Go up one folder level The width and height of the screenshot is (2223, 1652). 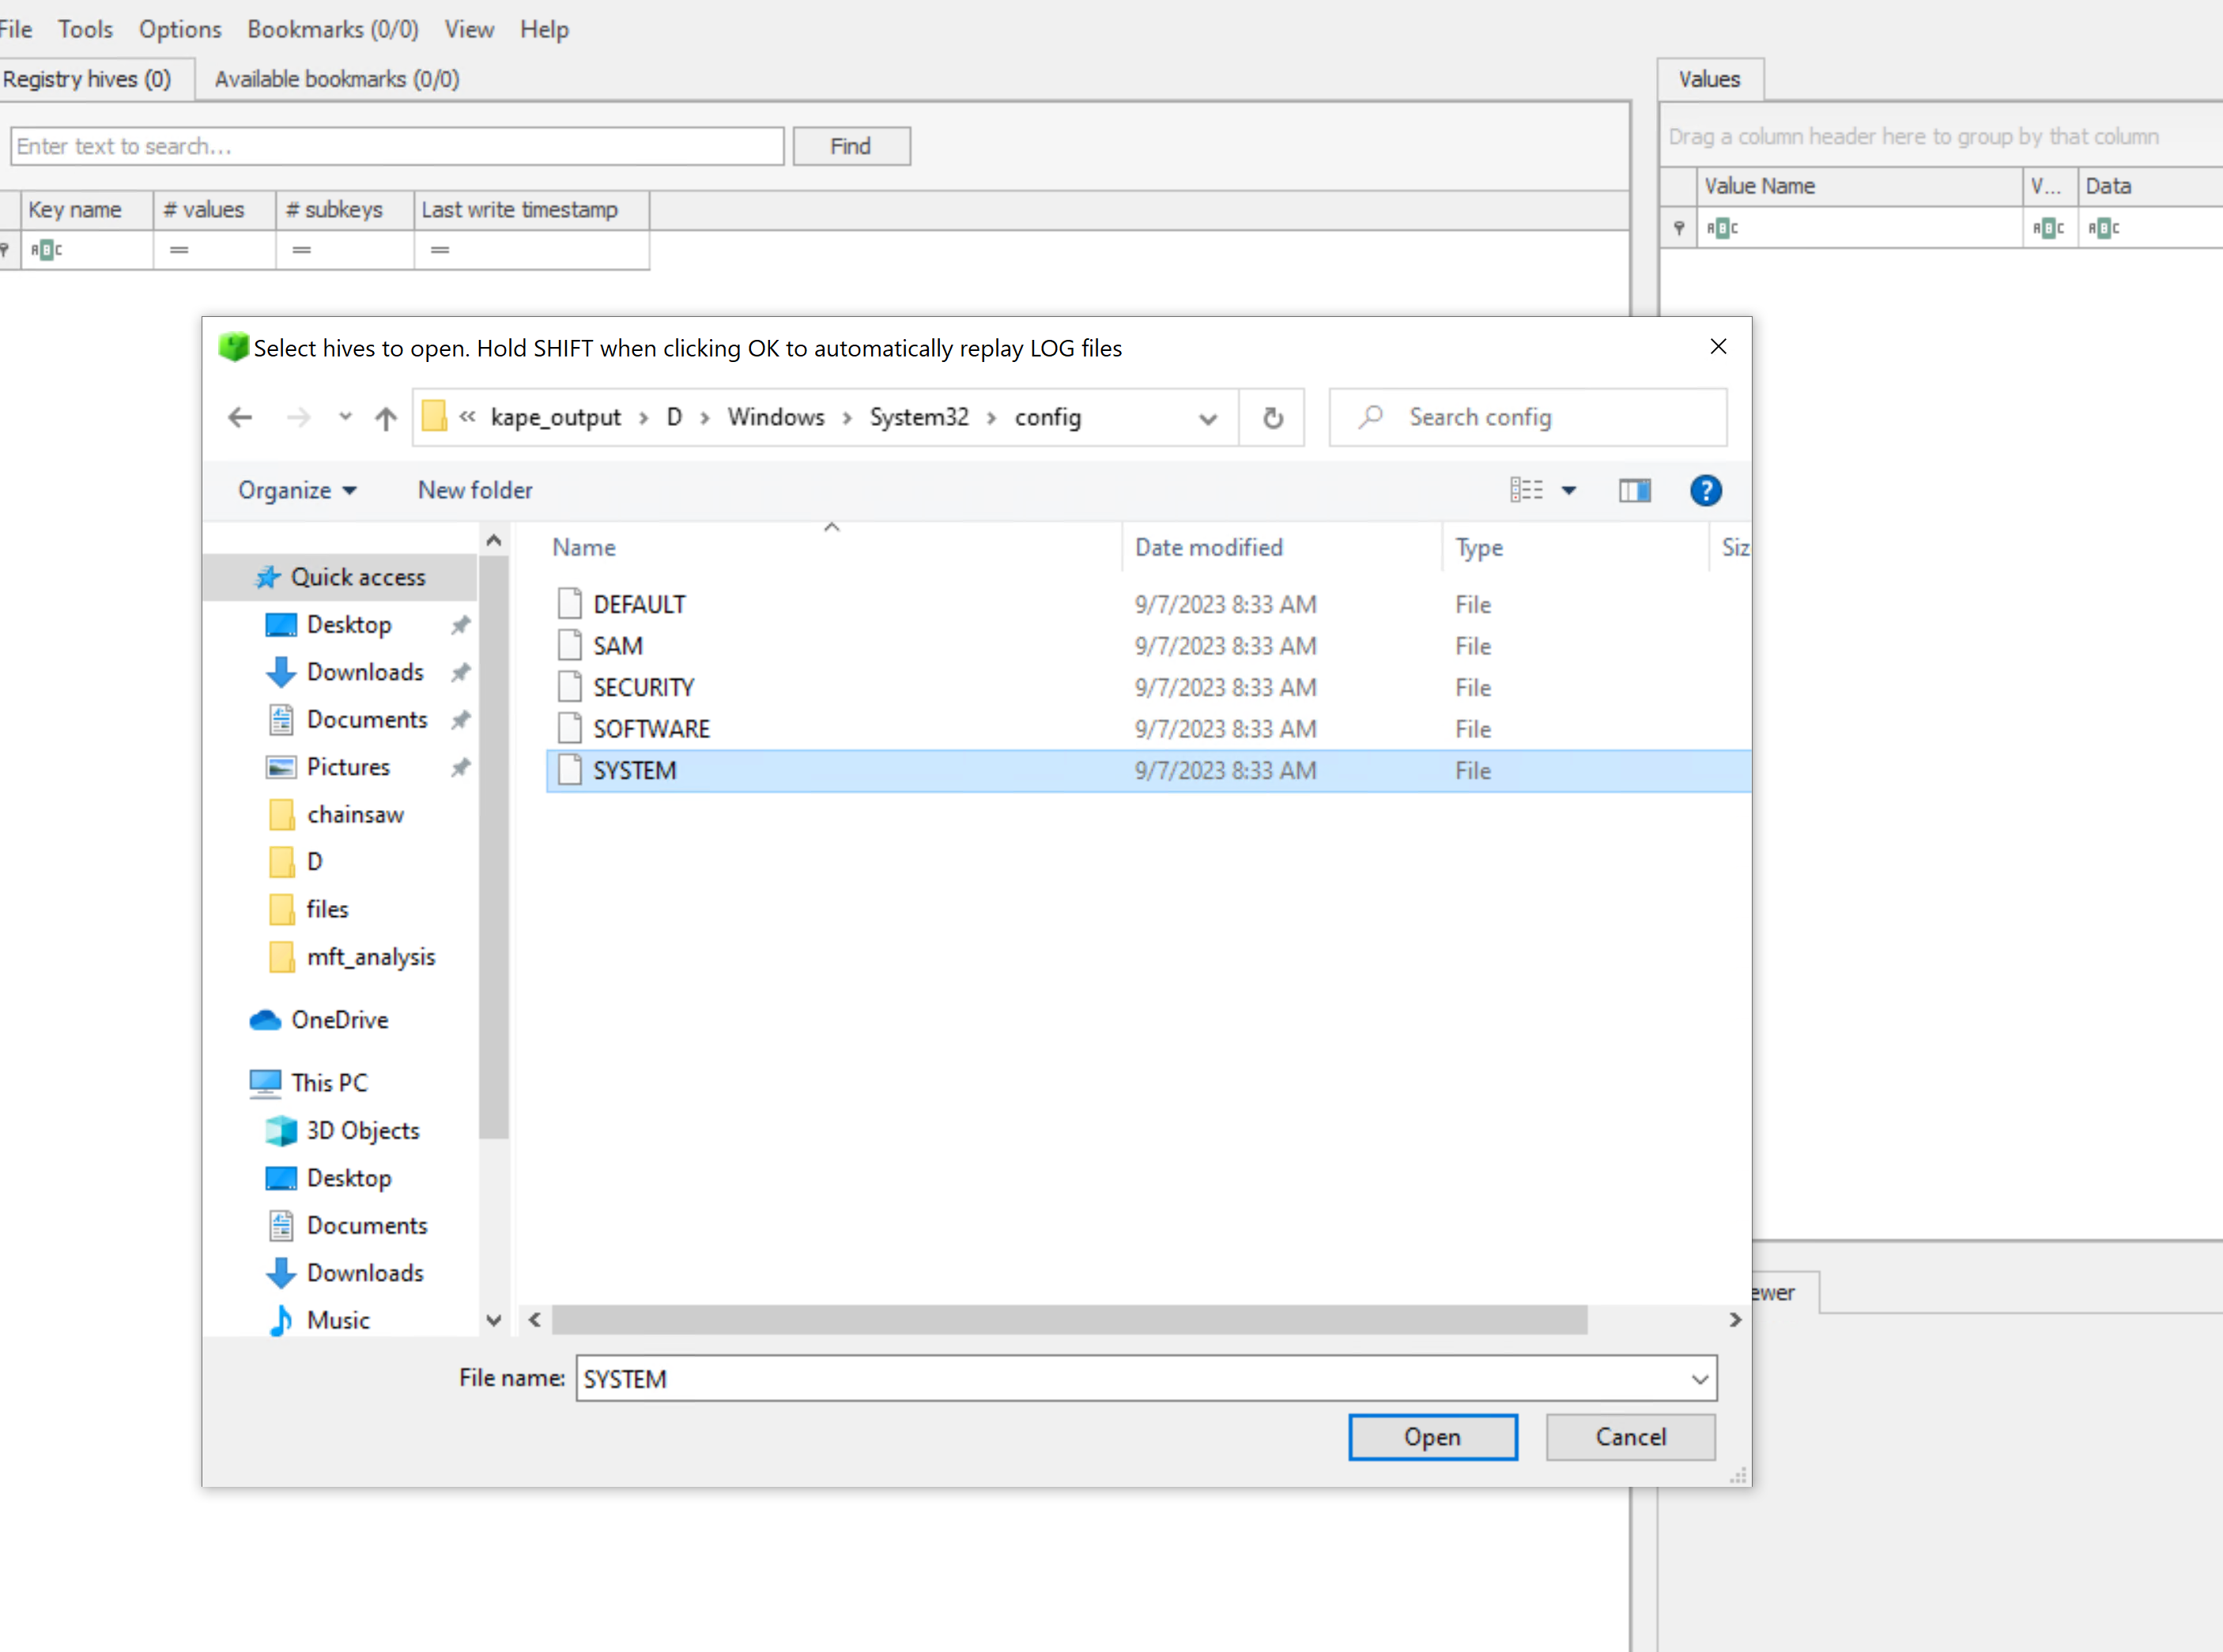386,417
